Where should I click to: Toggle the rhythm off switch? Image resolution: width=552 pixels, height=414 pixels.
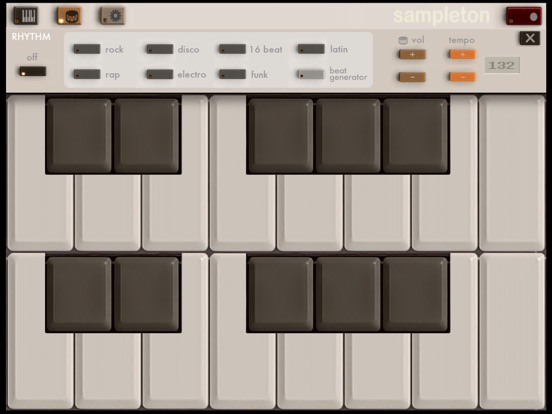pyautogui.click(x=33, y=71)
